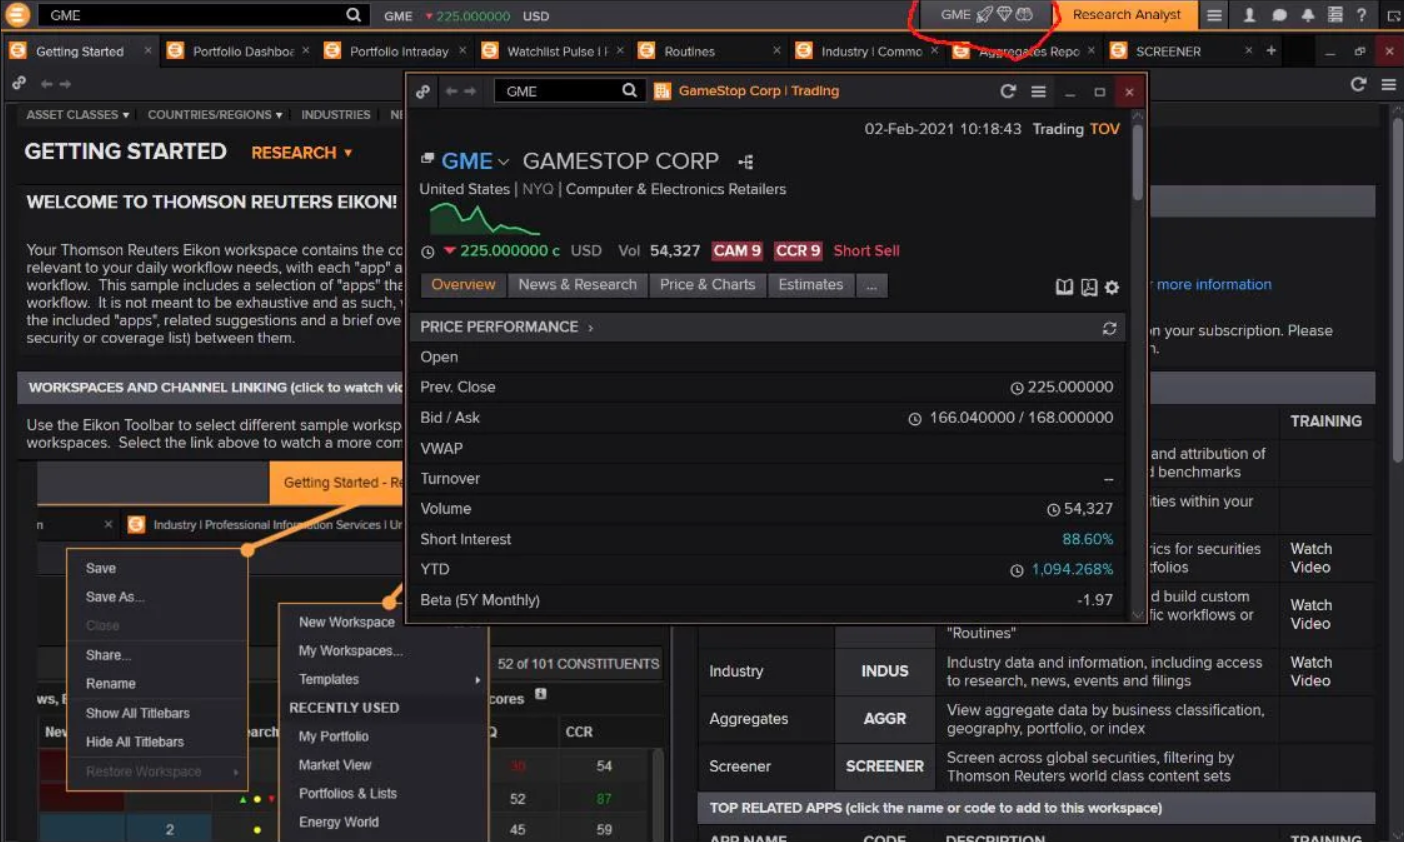Click the AGGR code button
The image size is (1404, 842).
(885, 719)
